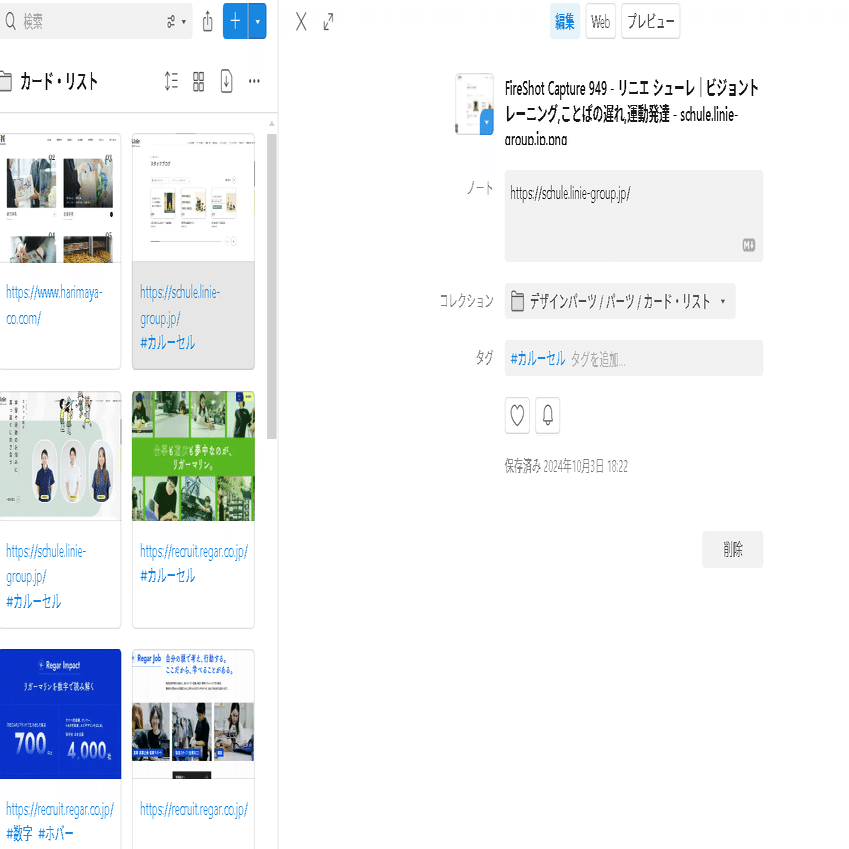The image size is (849, 849).
Task: Expand edit panel to fullscreen
Action: point(328,22)
